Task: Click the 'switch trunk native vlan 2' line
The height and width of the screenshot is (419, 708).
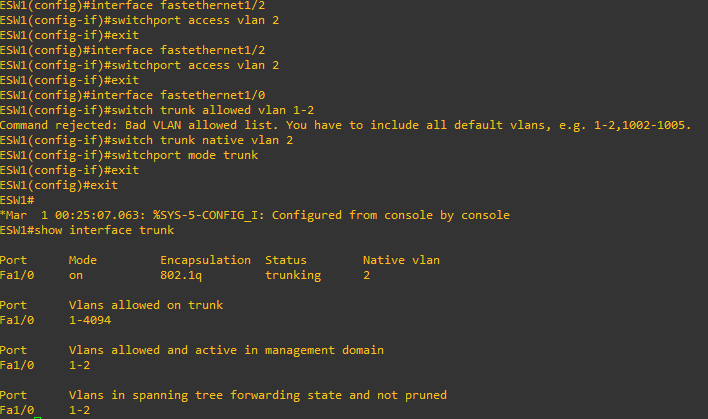Action: (146, 140)
